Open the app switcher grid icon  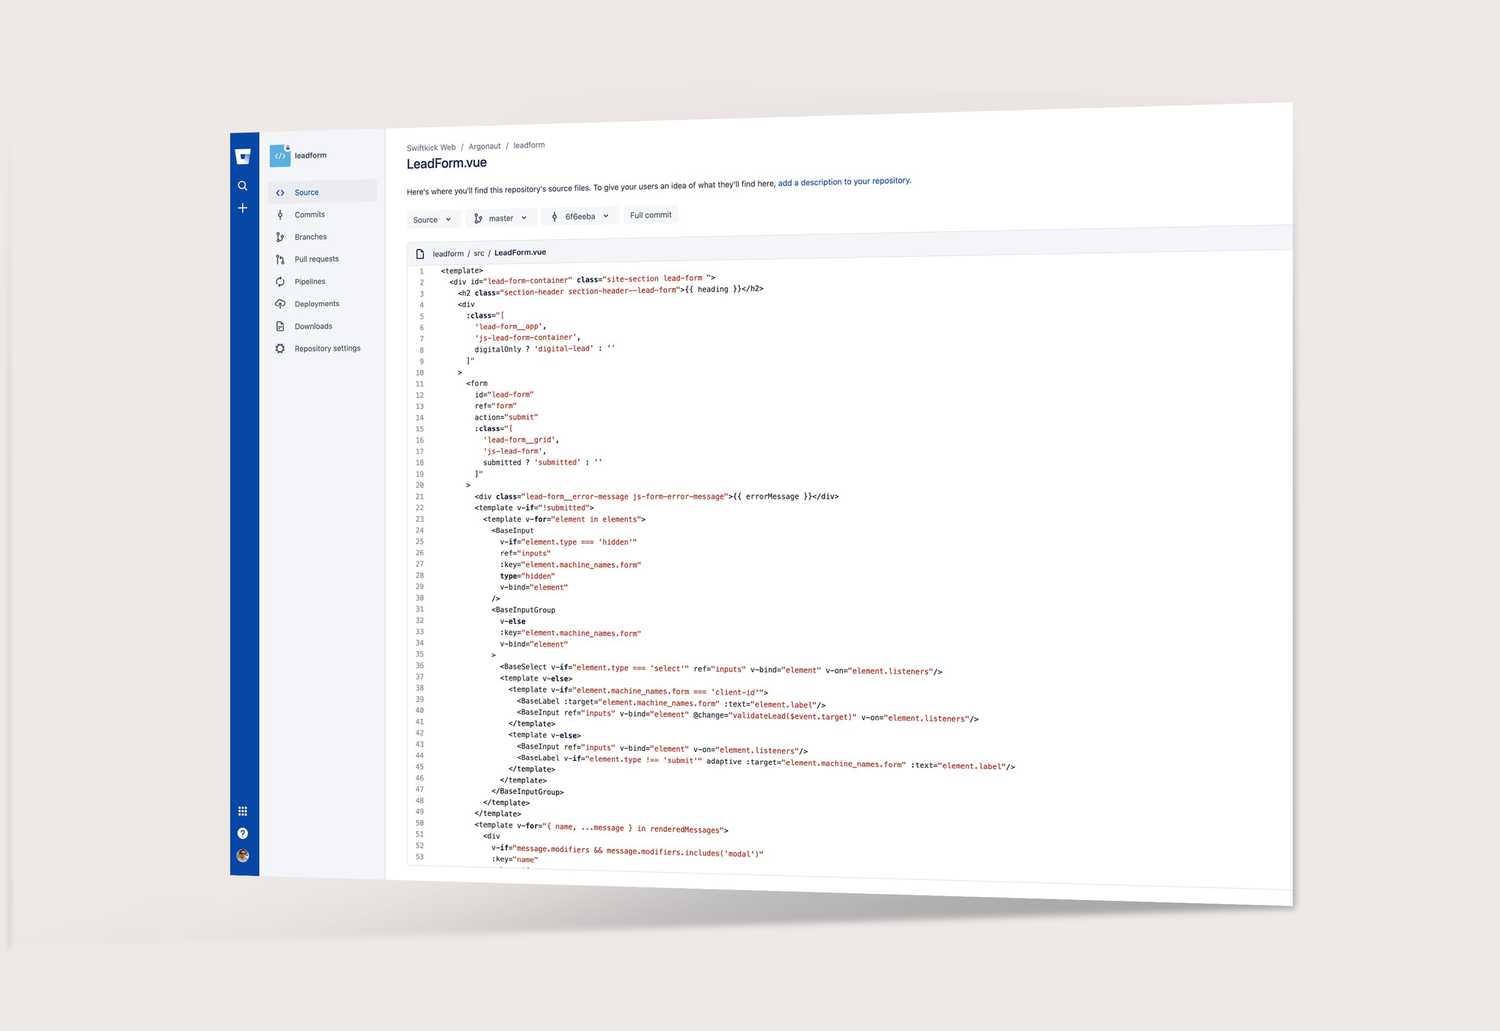pyautogui.click(x=243, y=811)
